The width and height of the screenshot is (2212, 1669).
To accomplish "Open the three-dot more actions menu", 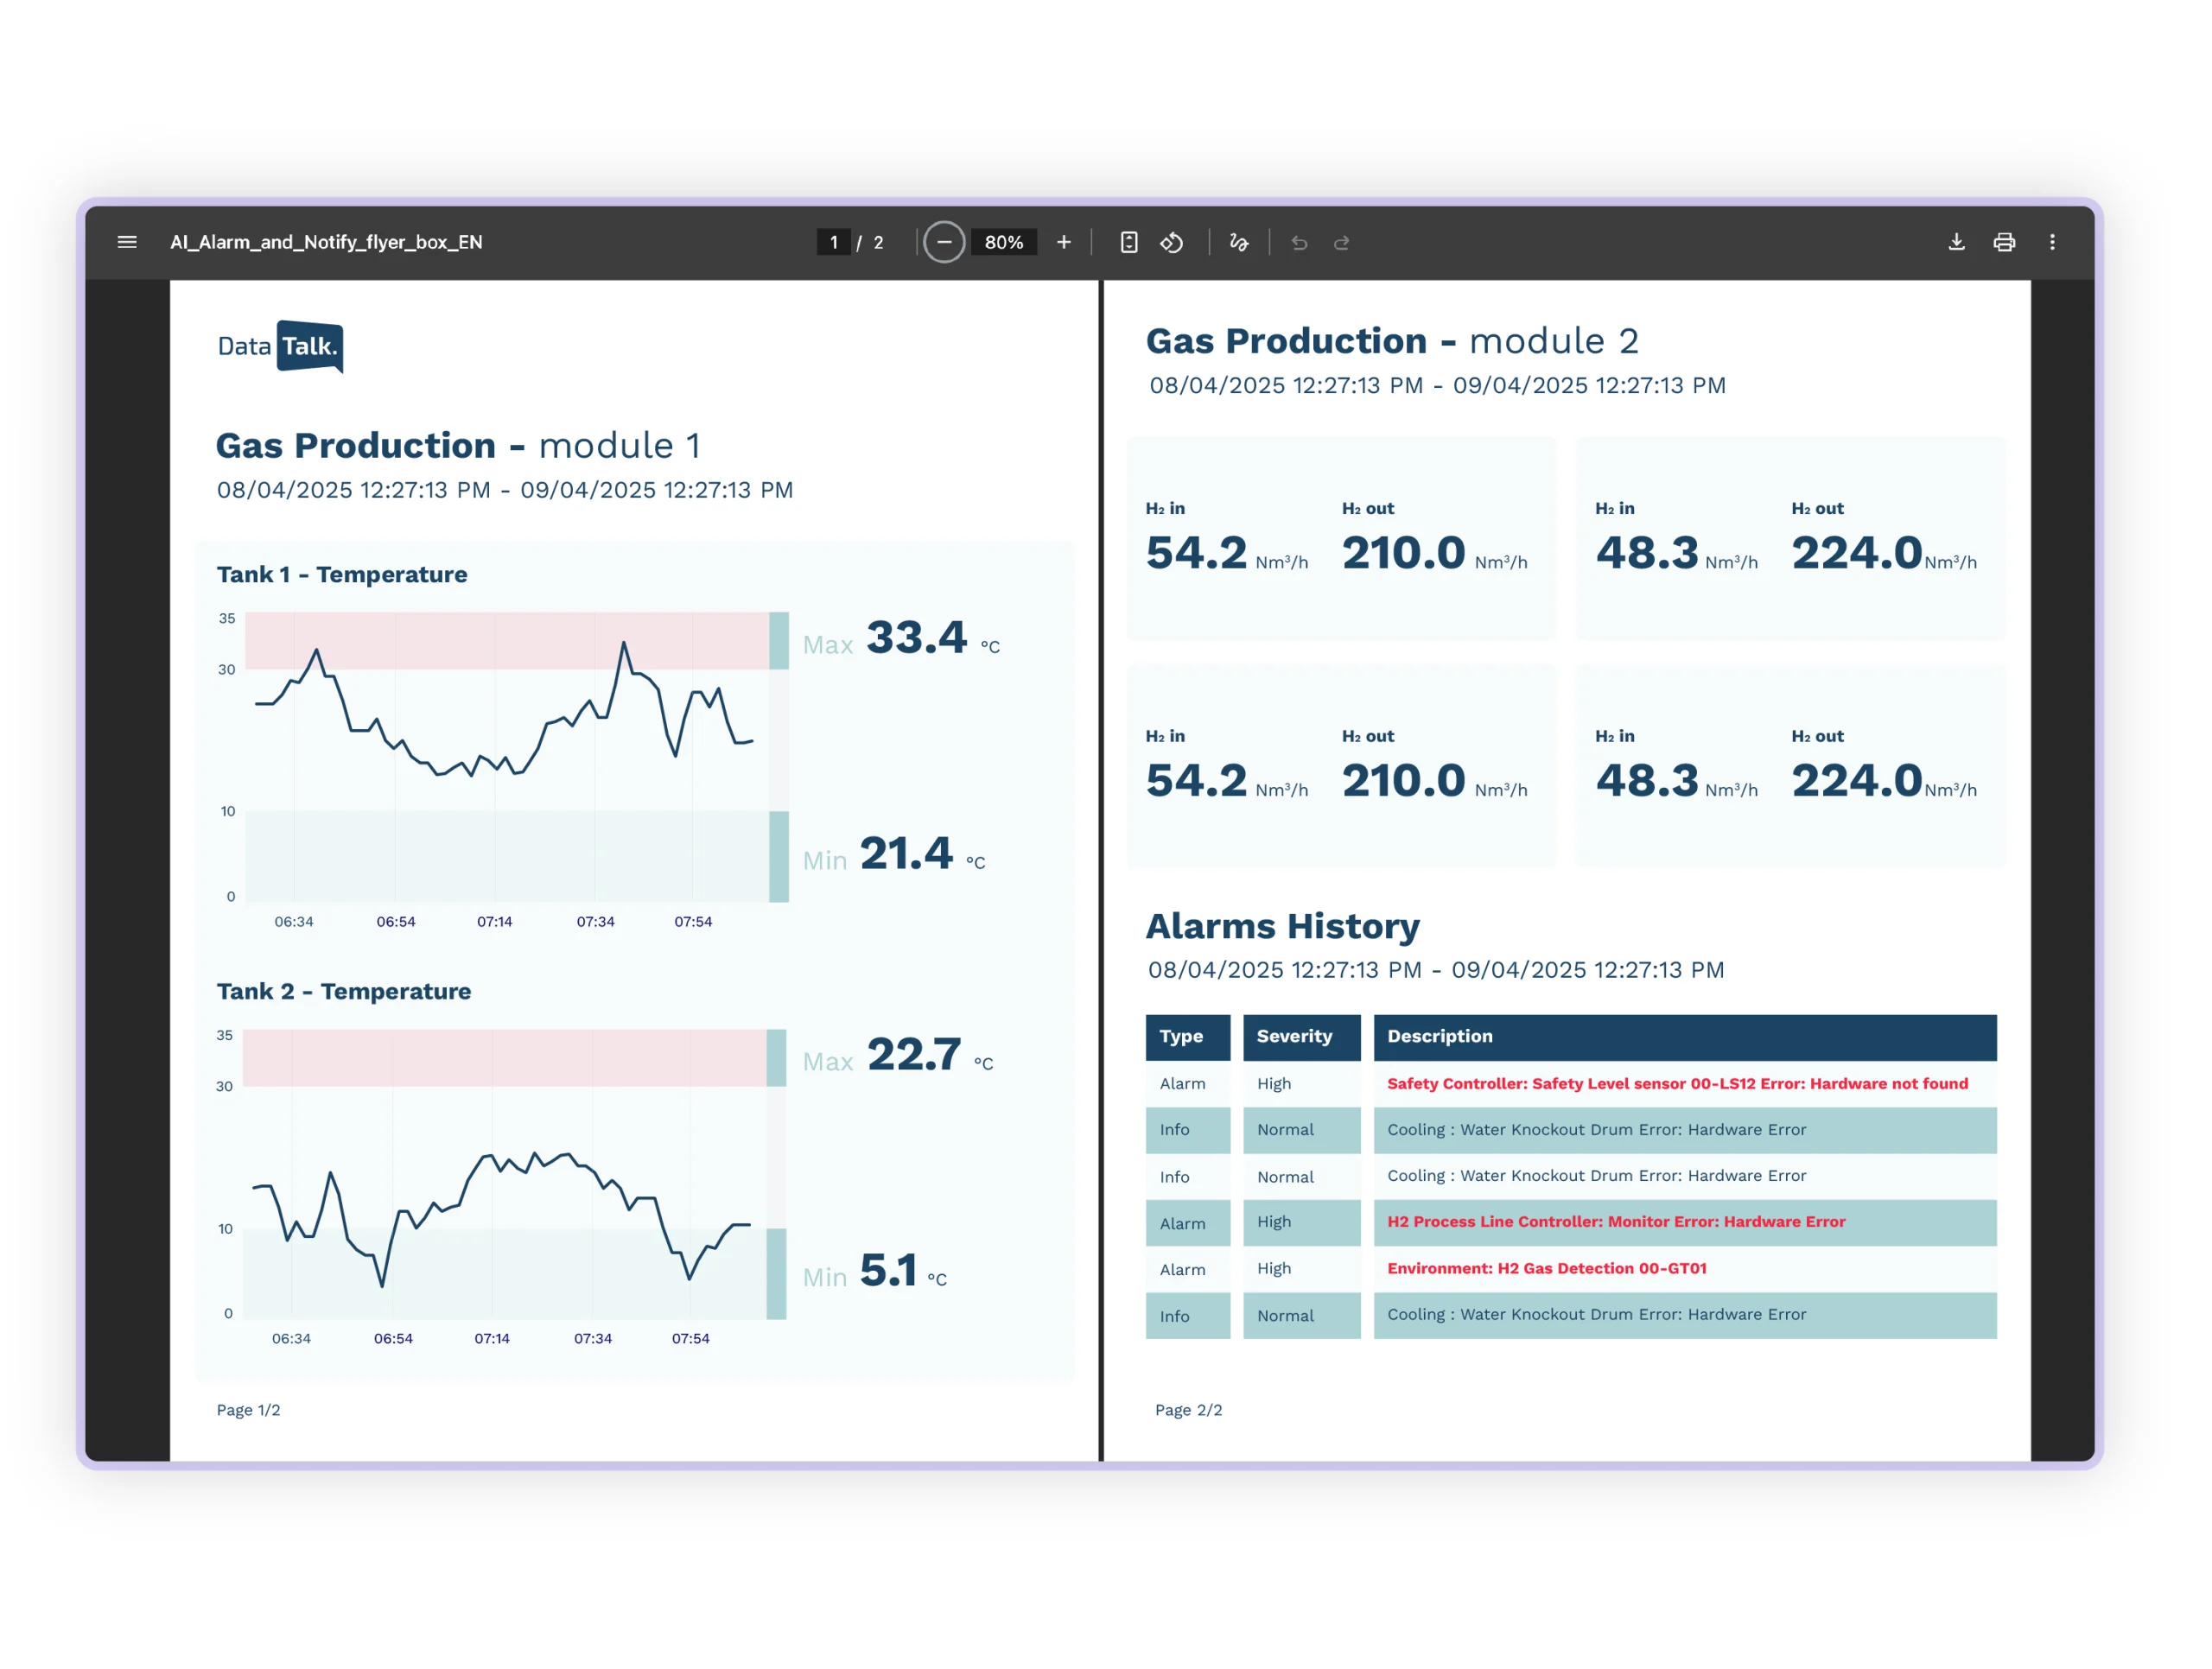I will 2052,242.
